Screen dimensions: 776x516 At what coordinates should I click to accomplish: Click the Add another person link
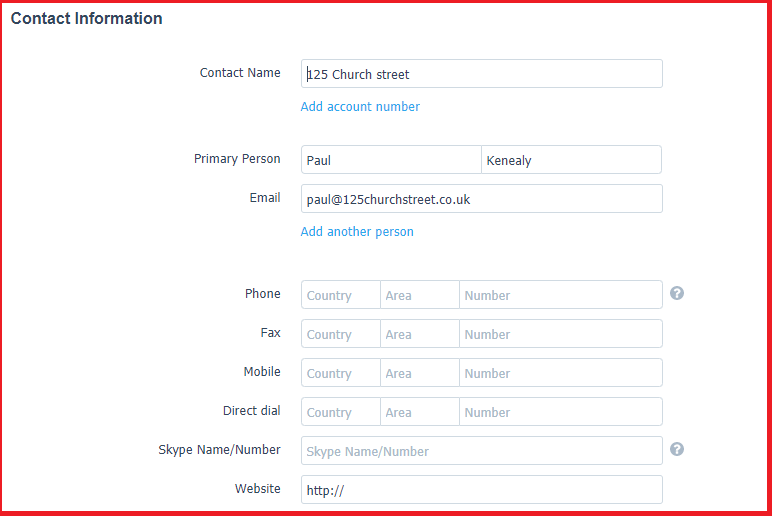click(357, 232)
